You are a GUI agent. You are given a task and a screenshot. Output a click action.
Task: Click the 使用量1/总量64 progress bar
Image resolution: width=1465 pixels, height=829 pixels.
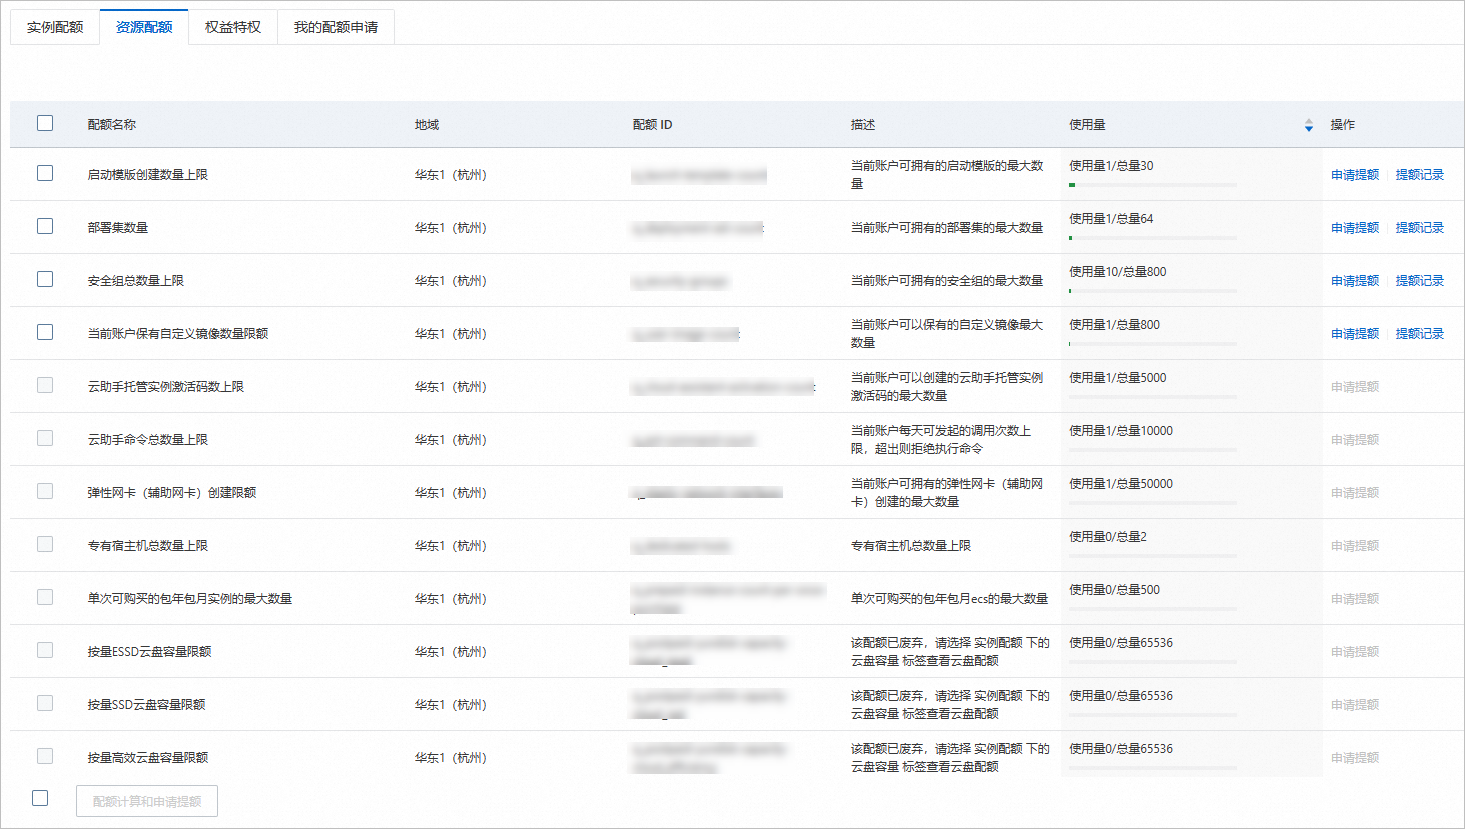point(1153,238)
